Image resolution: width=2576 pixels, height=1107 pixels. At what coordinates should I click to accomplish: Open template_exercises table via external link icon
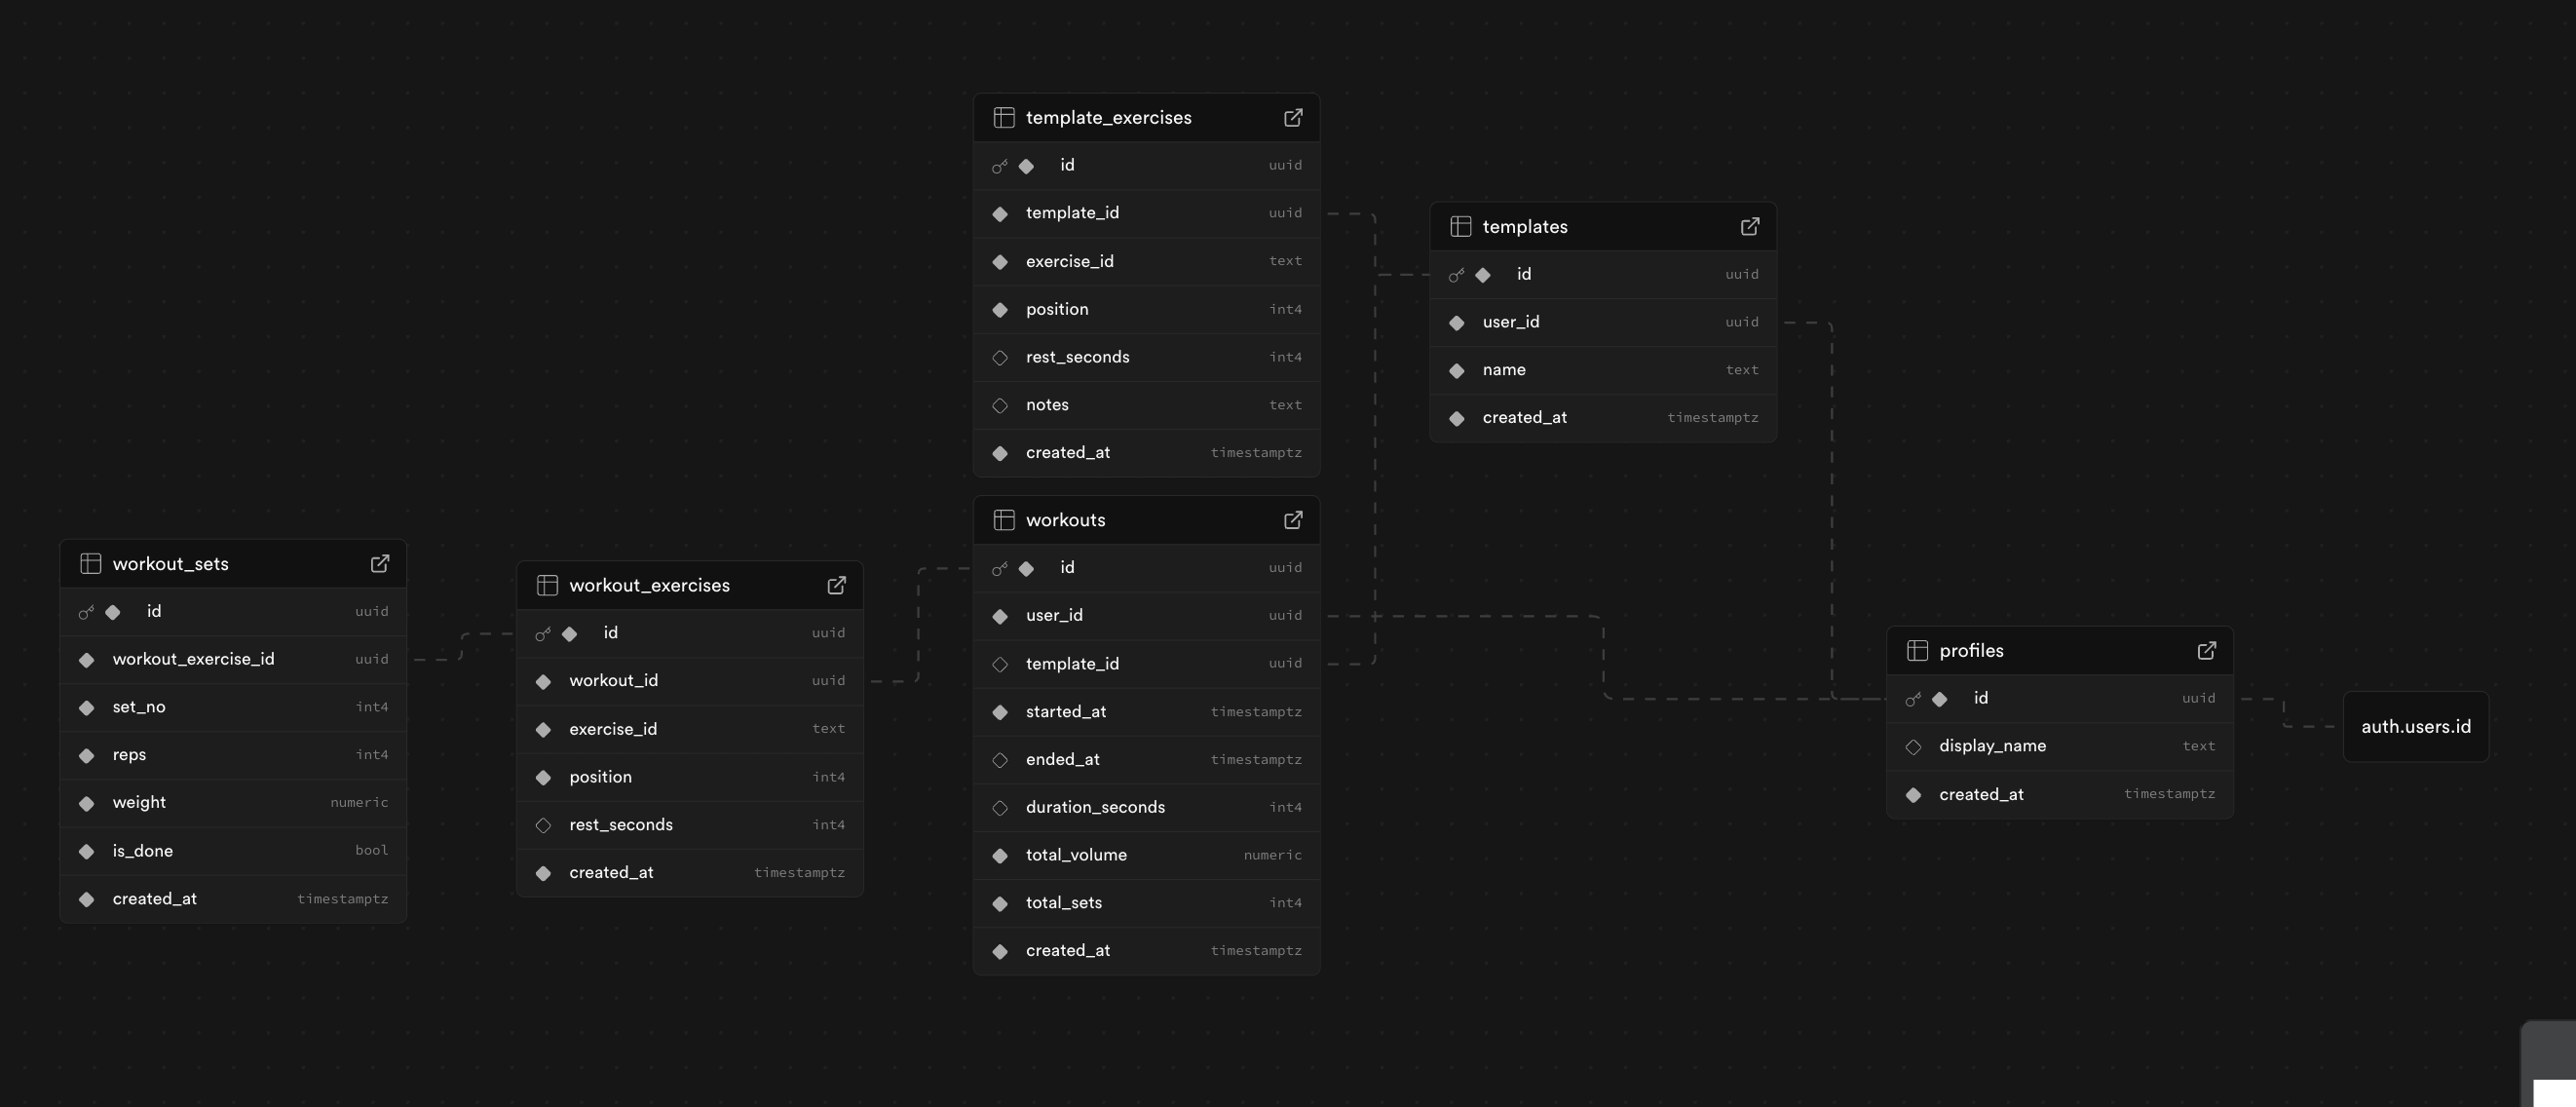1293,118
